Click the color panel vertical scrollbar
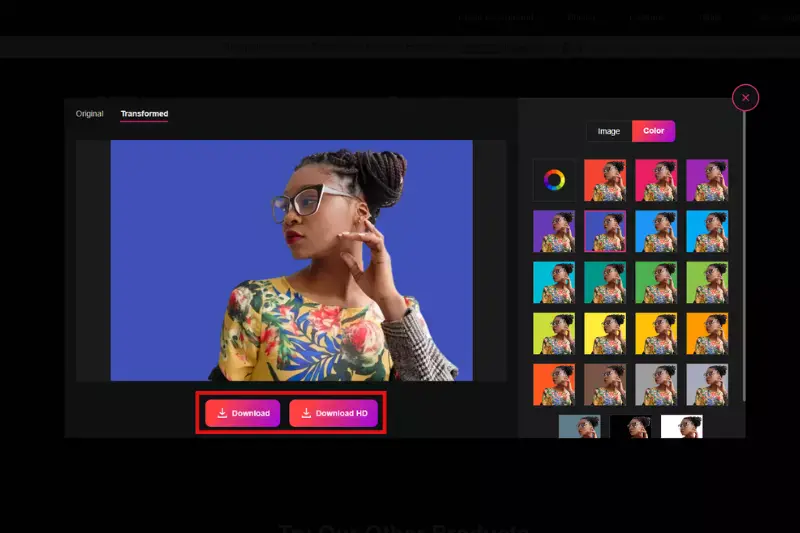This screenshot has height=533, width=800. [745, 250]
